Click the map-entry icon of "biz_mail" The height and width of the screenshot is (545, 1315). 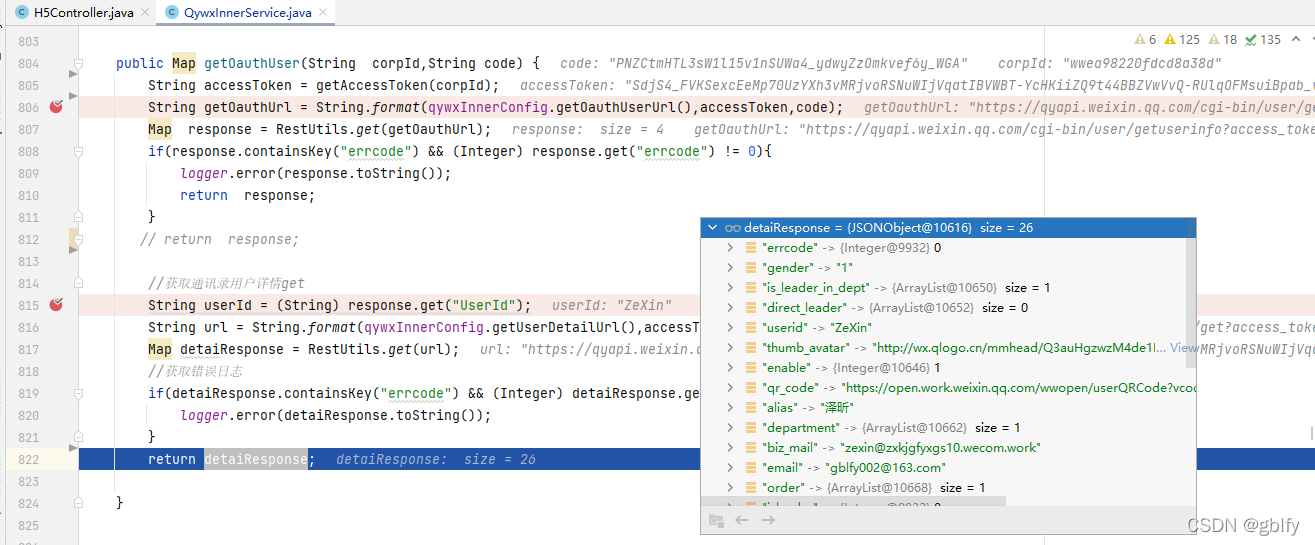pos(751,448)
